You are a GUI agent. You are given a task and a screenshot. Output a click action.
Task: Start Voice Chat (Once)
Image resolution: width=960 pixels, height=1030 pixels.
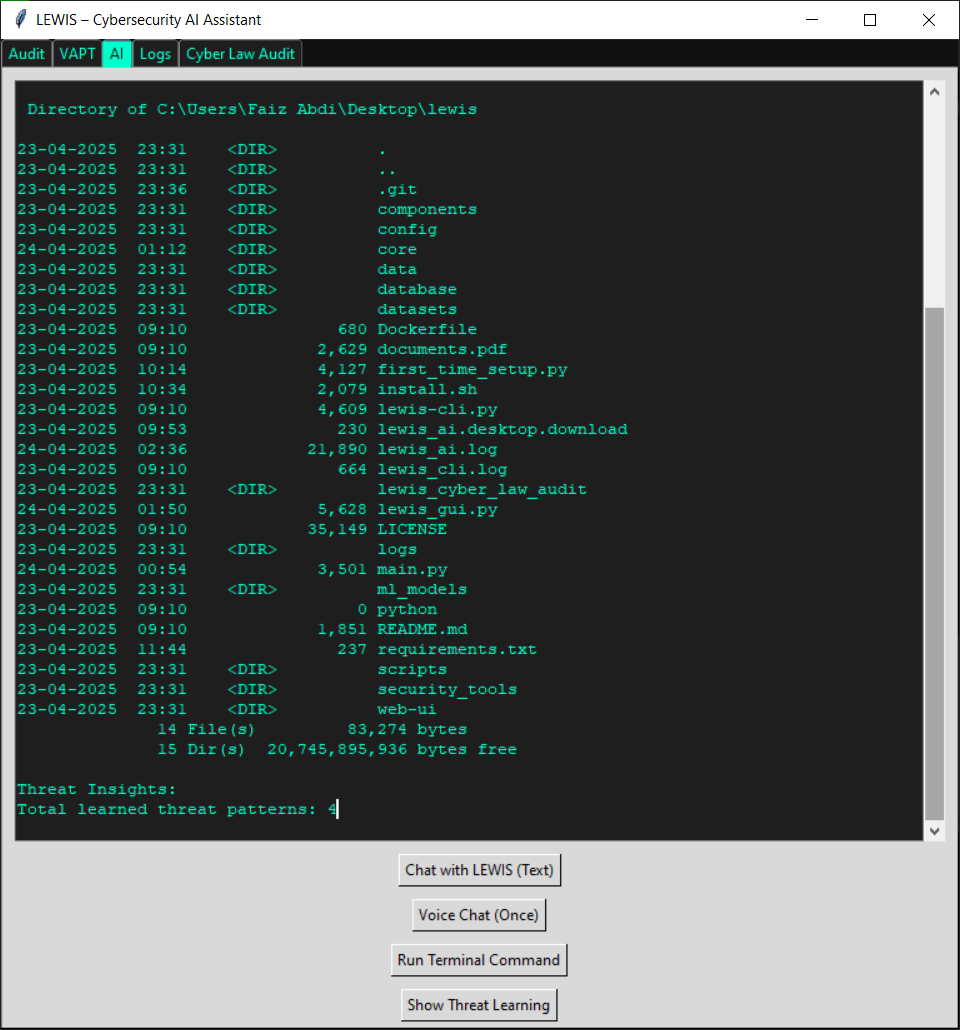click(x=479, y=915)
